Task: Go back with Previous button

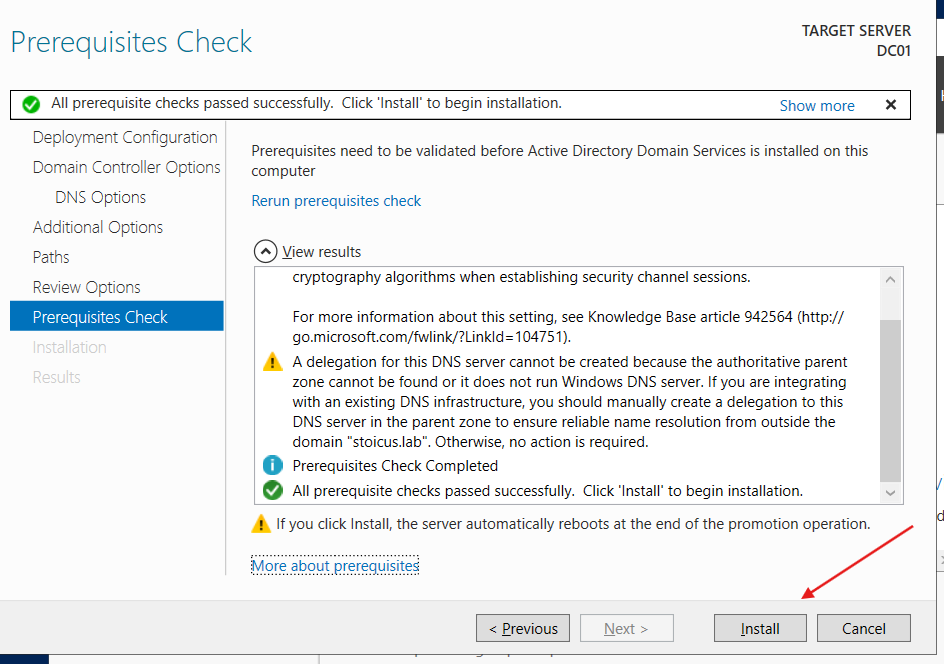Action: click(523, 628)
